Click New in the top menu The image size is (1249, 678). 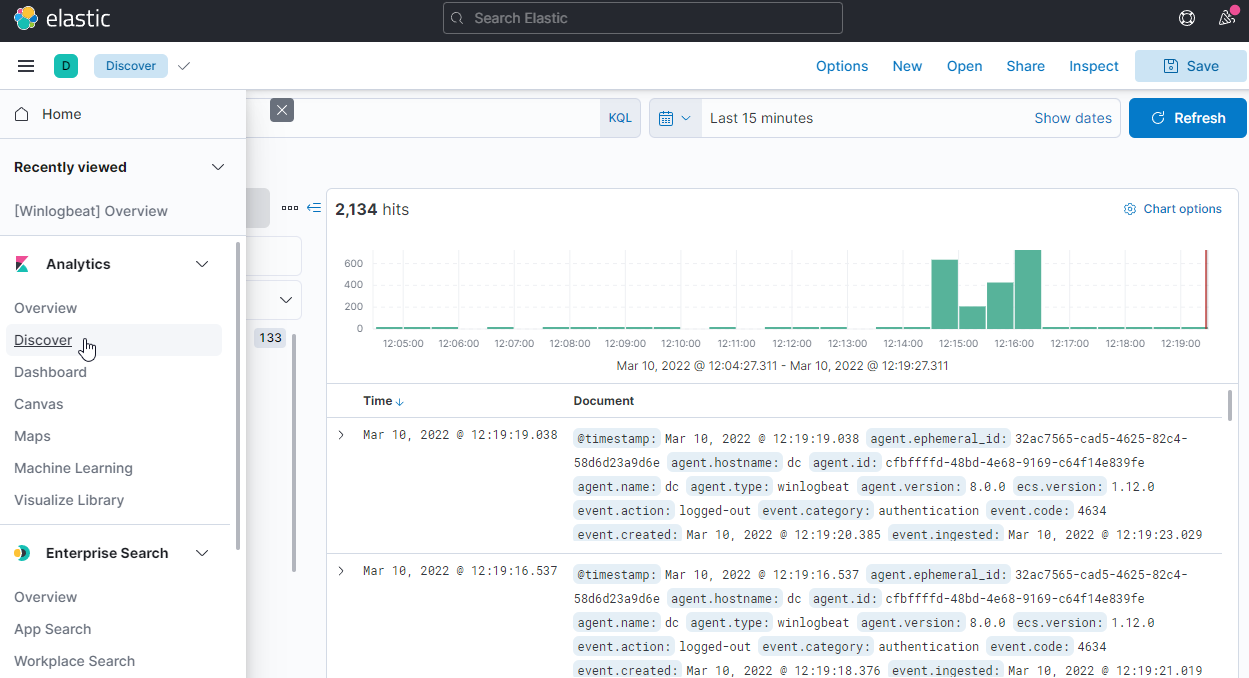click(x=907, y=66)
